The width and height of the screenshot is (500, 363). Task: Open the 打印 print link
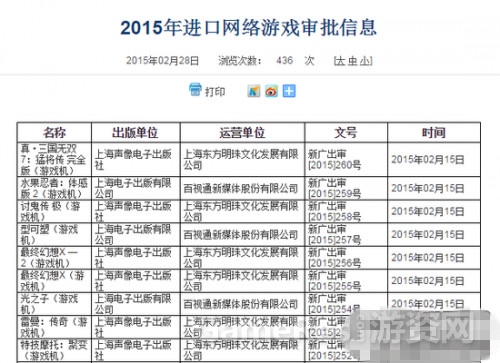pyautogui.click(x=215, y=92)
